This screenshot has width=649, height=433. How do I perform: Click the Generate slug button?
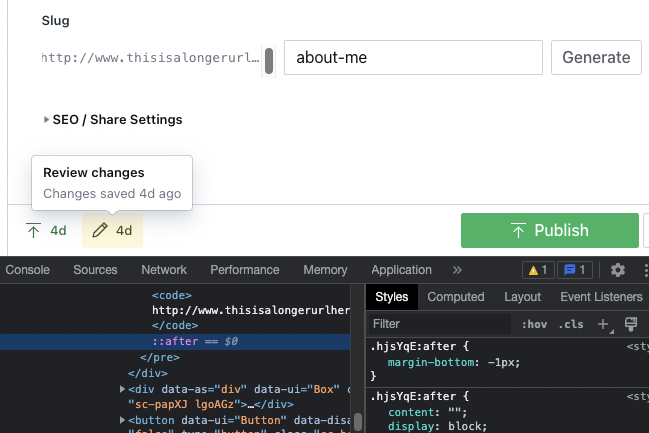click(x=596, y=58)
